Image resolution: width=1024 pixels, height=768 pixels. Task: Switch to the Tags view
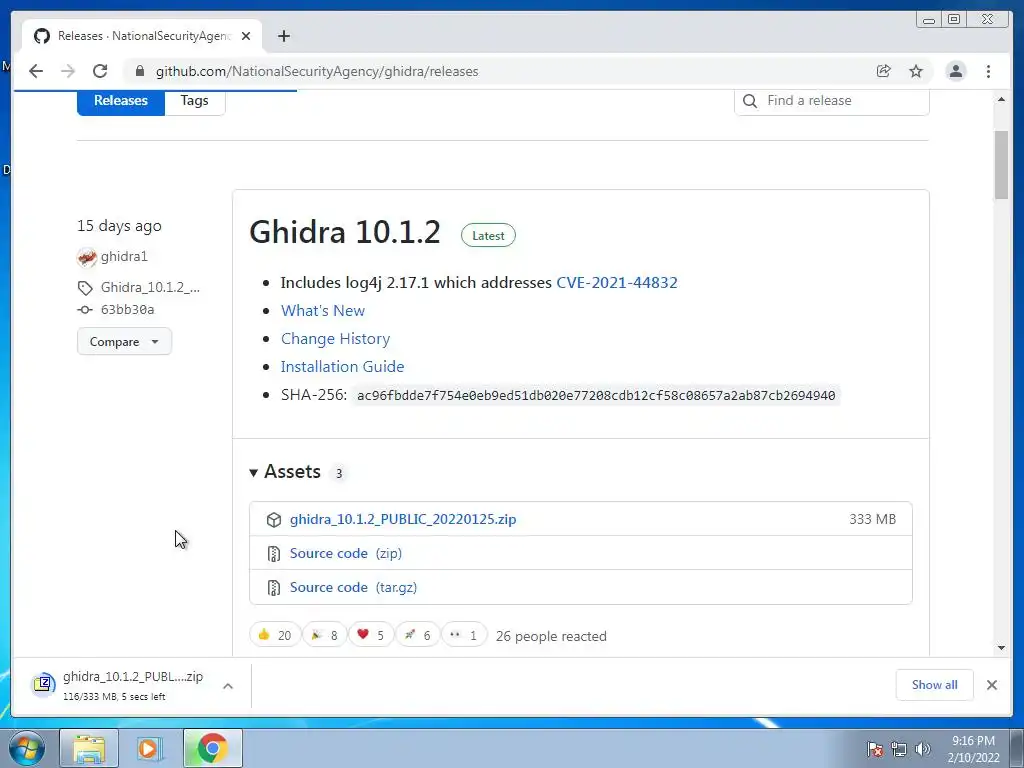pyautogui.click(x=195, y=101)
